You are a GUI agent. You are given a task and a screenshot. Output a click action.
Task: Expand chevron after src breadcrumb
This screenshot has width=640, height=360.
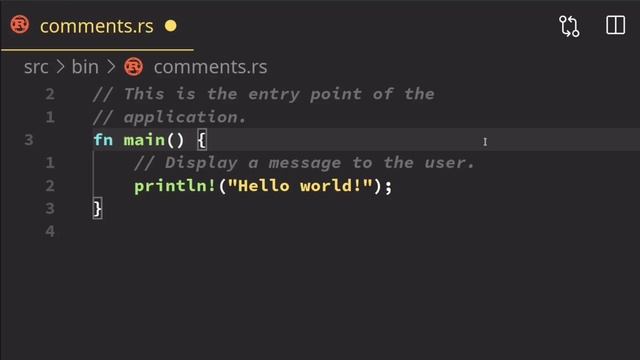tap(60, 67)
